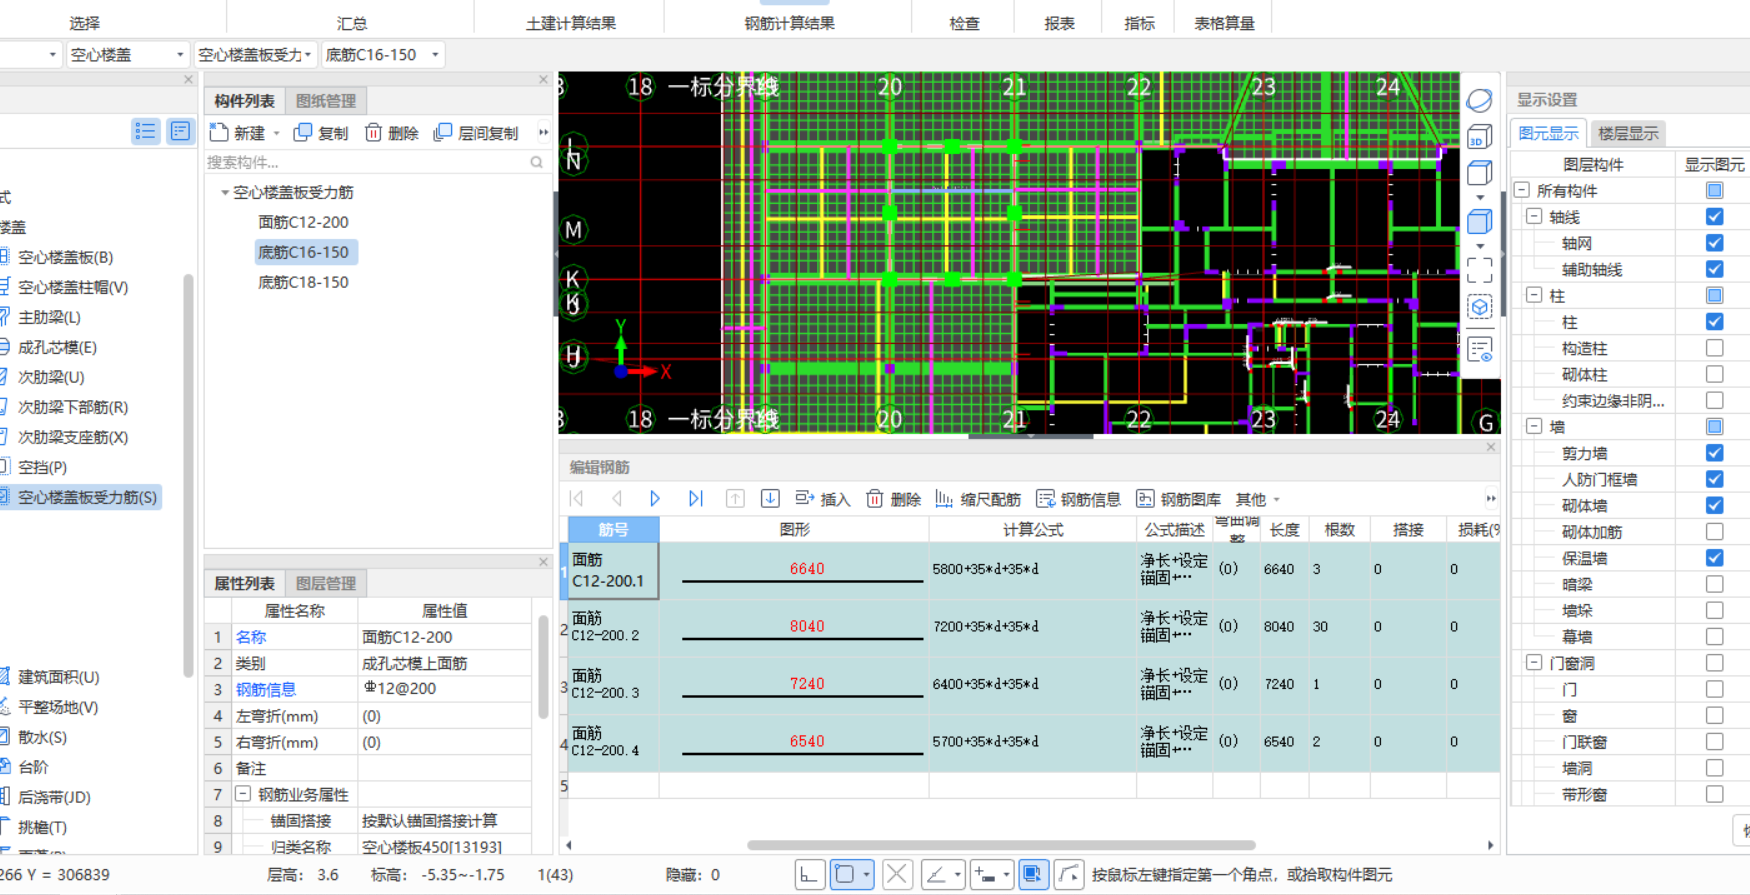1750x895 pixels.
Task: Click the cross-delete icon in status bar
Action: [x=897, y=875]
